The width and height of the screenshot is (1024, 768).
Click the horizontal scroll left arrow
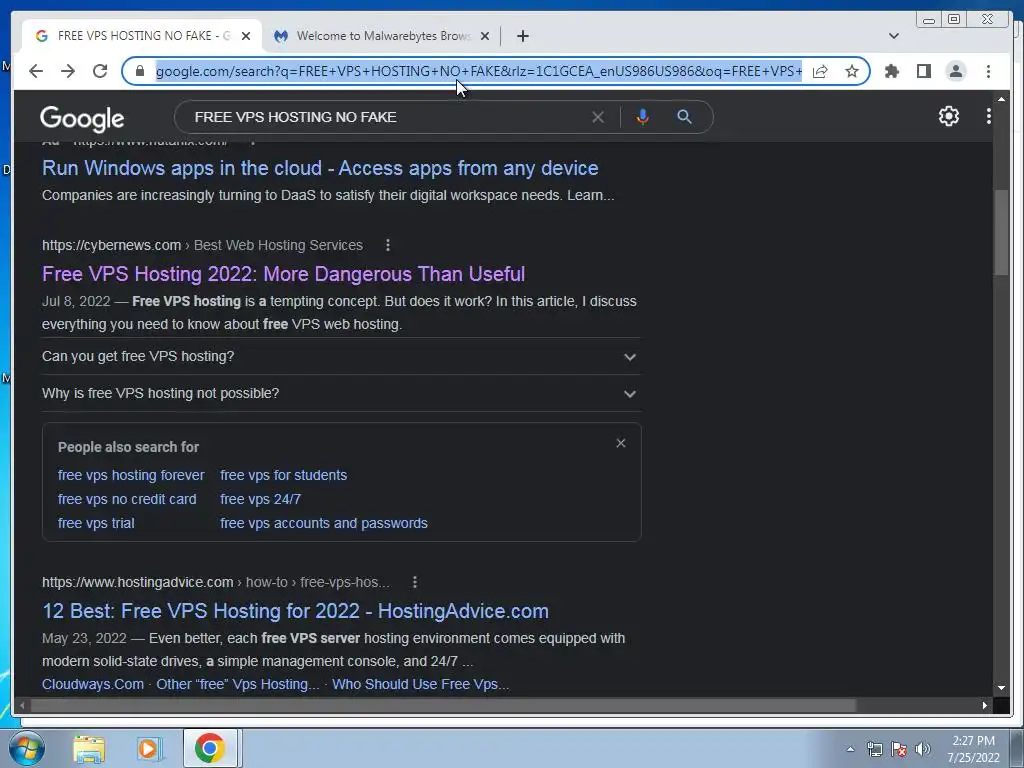[x=22, y=705]
